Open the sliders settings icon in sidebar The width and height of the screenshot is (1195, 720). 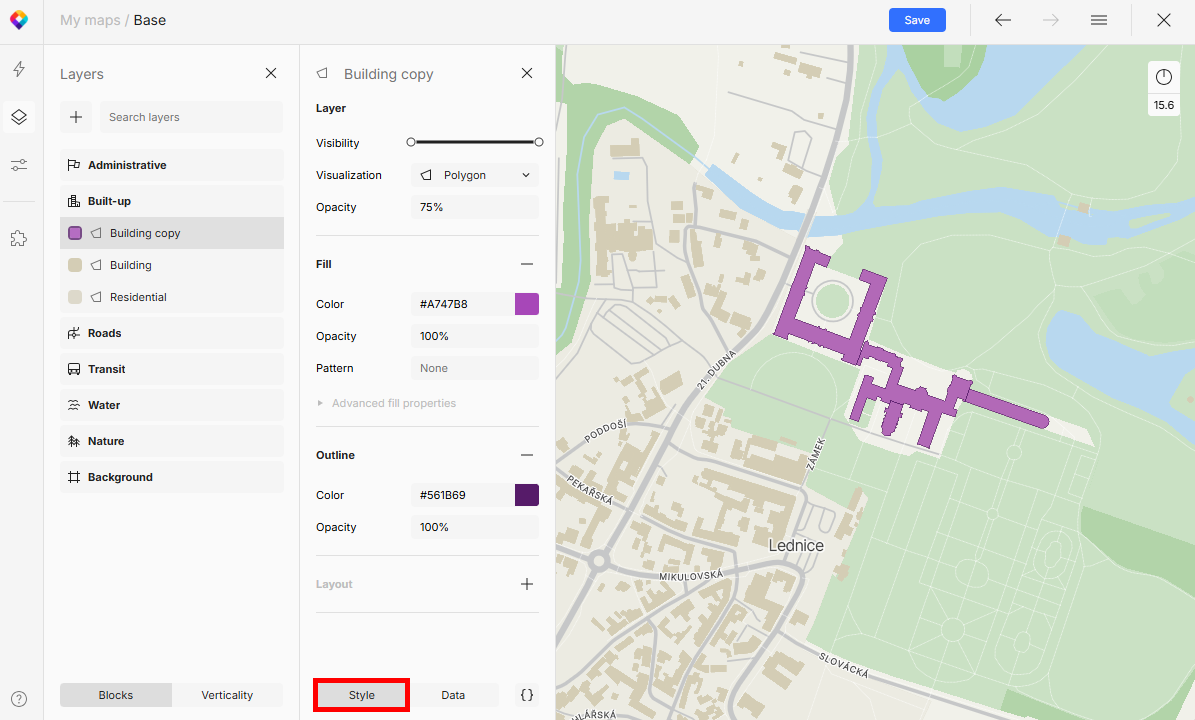(x=19, y=165)
